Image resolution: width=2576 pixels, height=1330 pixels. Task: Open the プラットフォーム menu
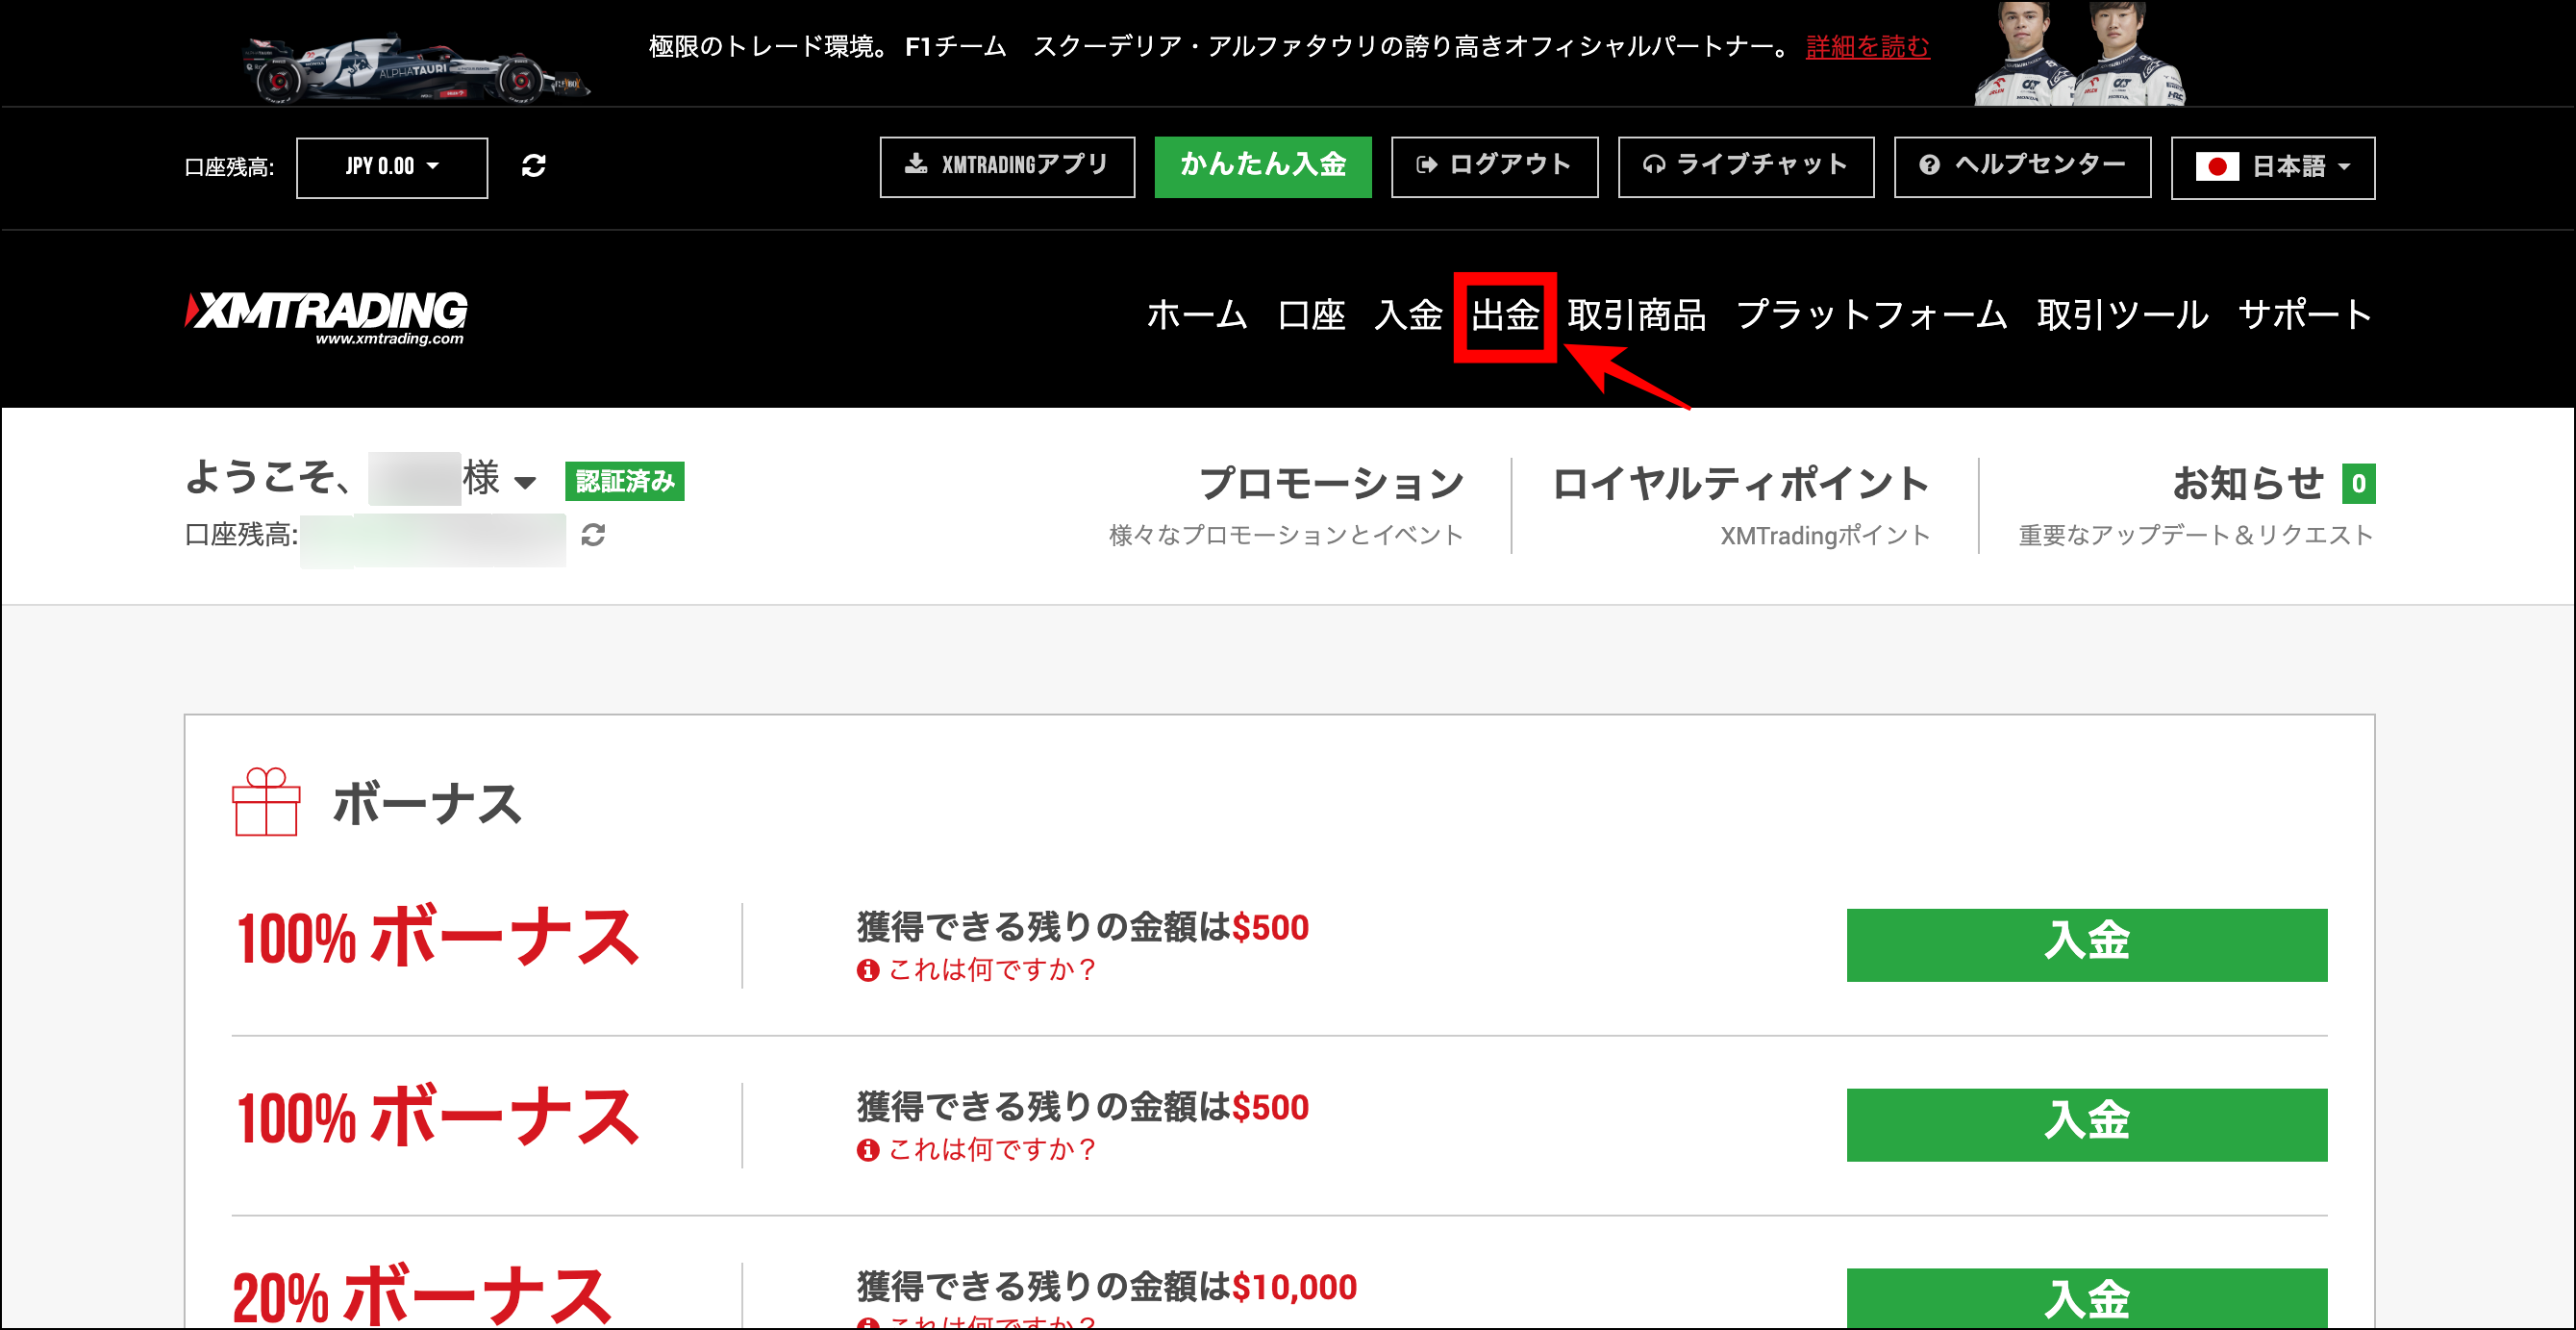1871,315
